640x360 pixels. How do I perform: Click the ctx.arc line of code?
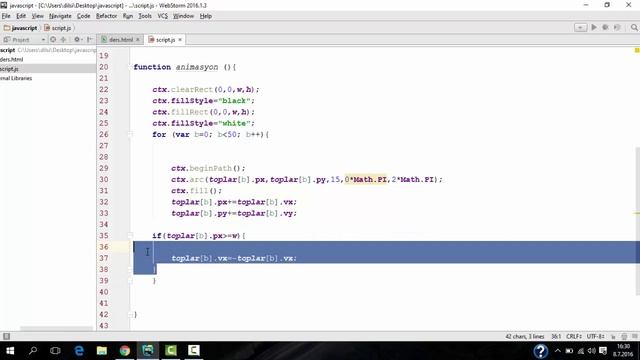click(307, 179)
